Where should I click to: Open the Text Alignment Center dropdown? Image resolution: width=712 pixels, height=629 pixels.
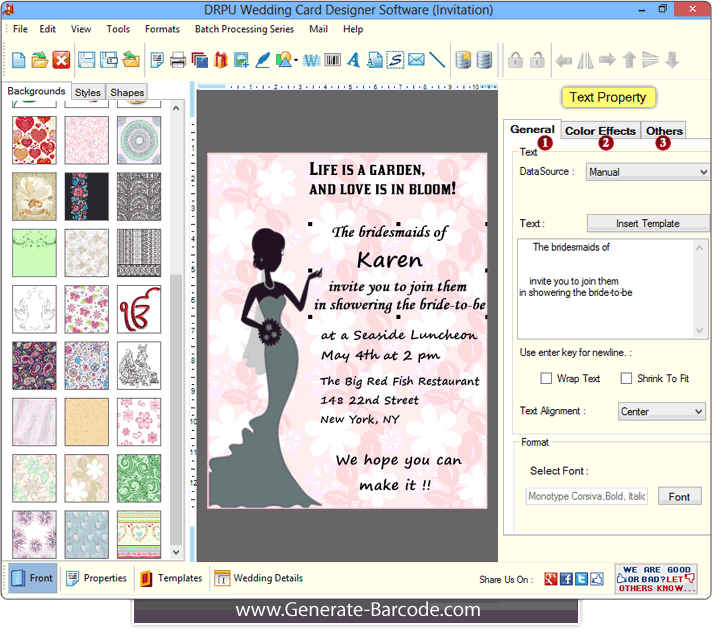point(661,411)
